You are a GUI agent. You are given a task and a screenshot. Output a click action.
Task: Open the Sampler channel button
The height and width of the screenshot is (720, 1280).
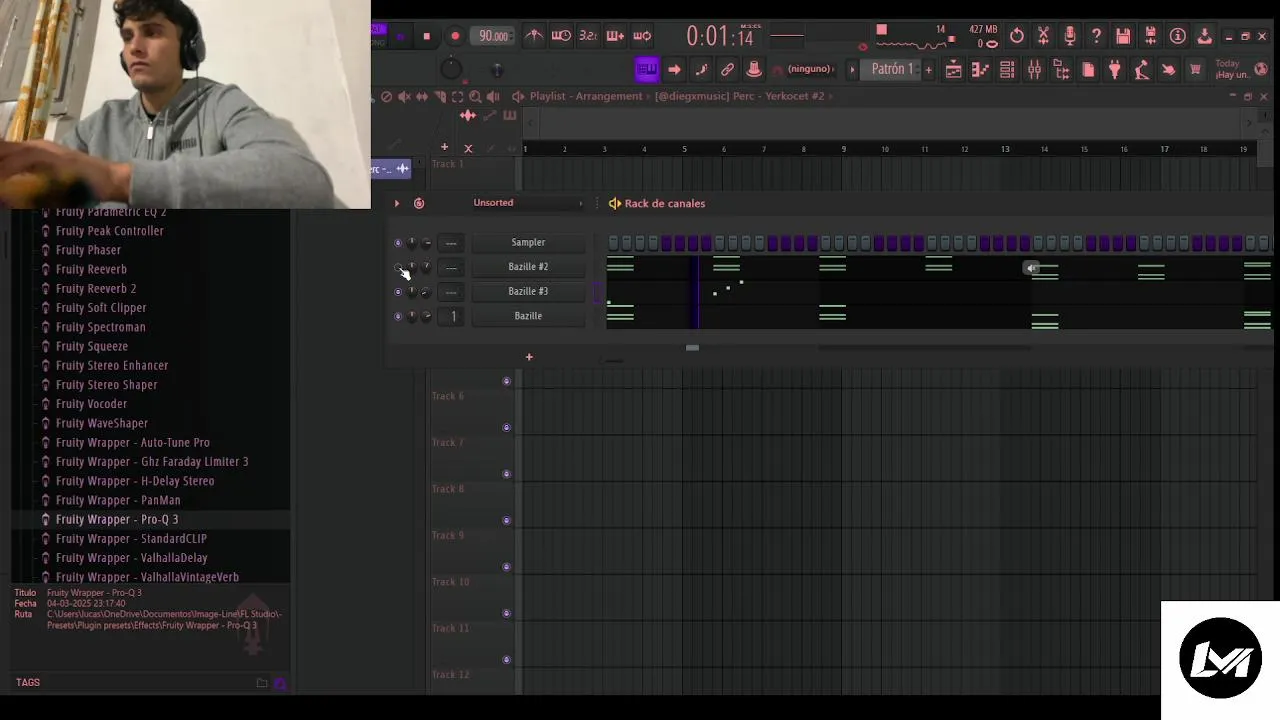[x=528, y=242]
